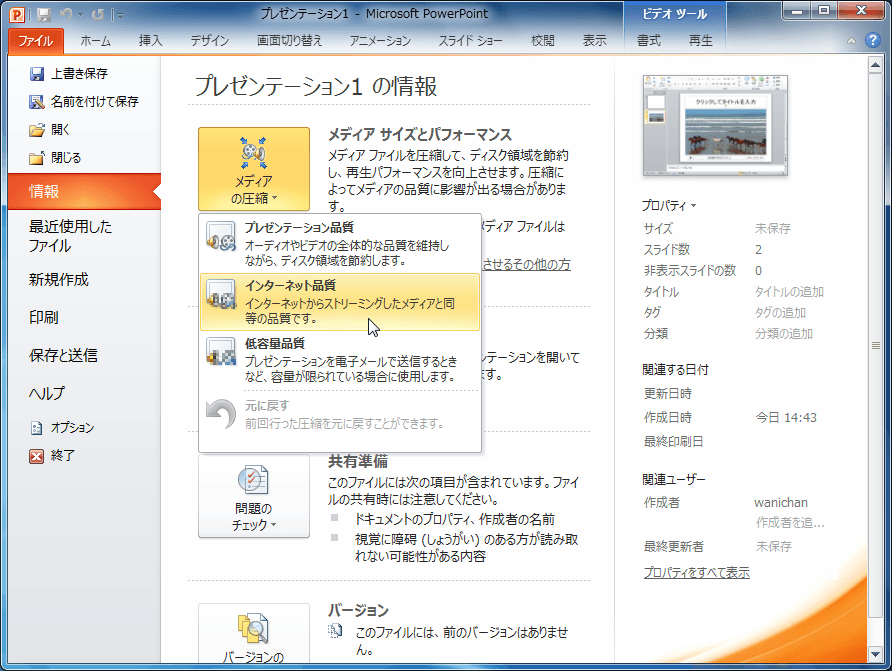Viewport: 892px width, 671px height.
Task: Click タグの追加 field
Action: pyautogui.click(x=780, y=313)
